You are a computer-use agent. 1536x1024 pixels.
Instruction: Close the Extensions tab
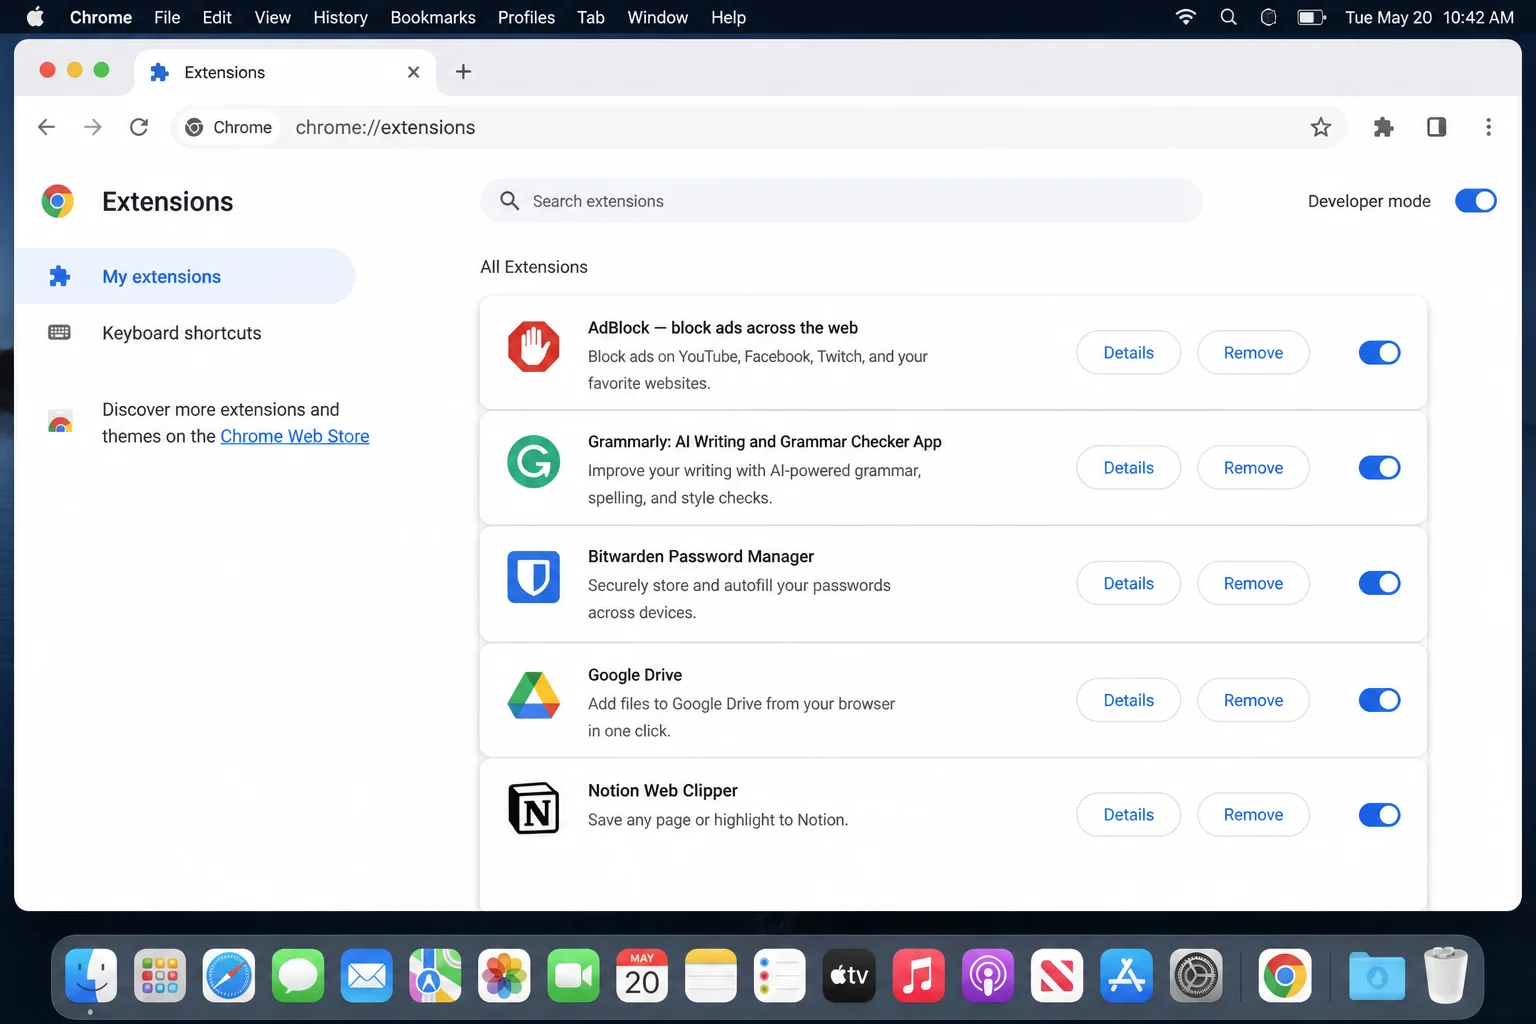click(x=413, y=72)
